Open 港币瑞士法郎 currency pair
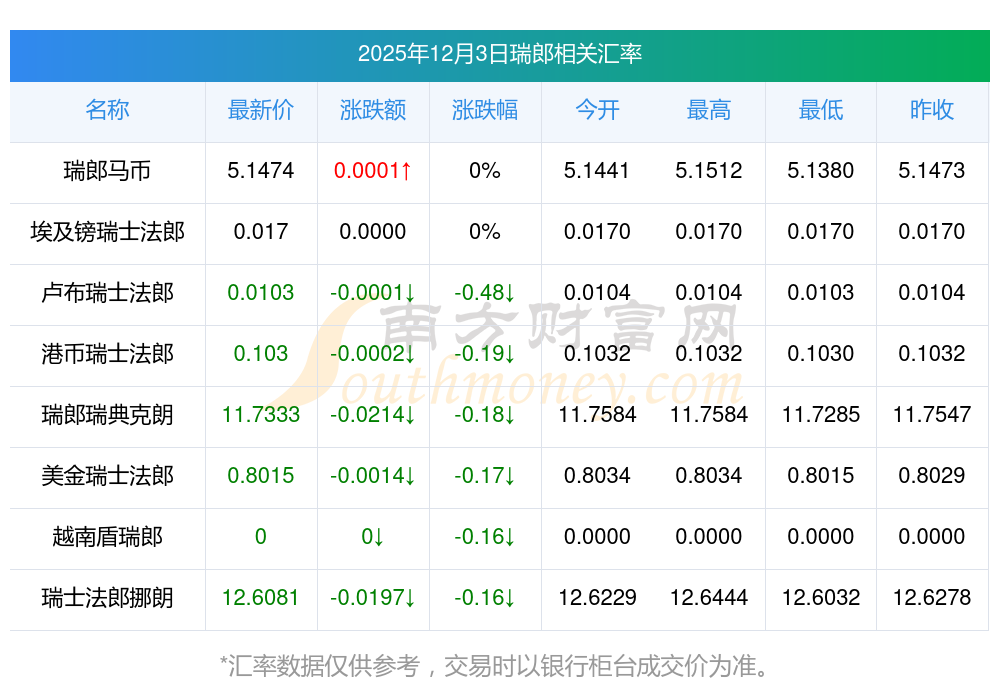Screen dimensions: 1000x697 (107, 354)
